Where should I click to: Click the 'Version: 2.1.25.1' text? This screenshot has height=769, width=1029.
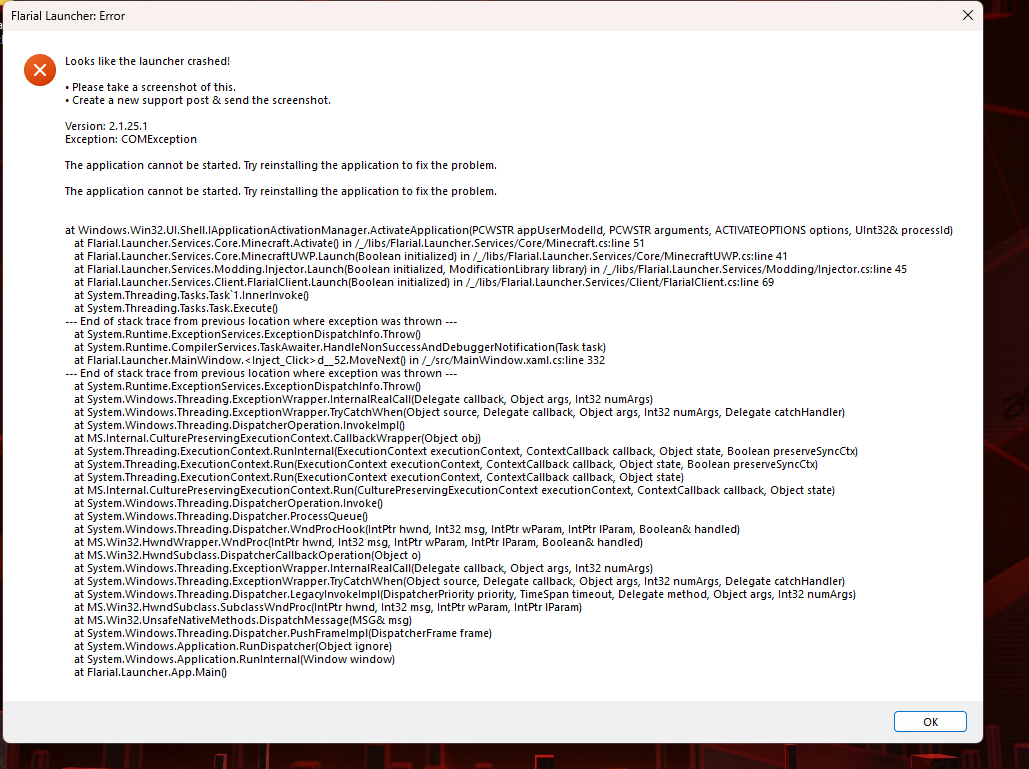(106, 126)
